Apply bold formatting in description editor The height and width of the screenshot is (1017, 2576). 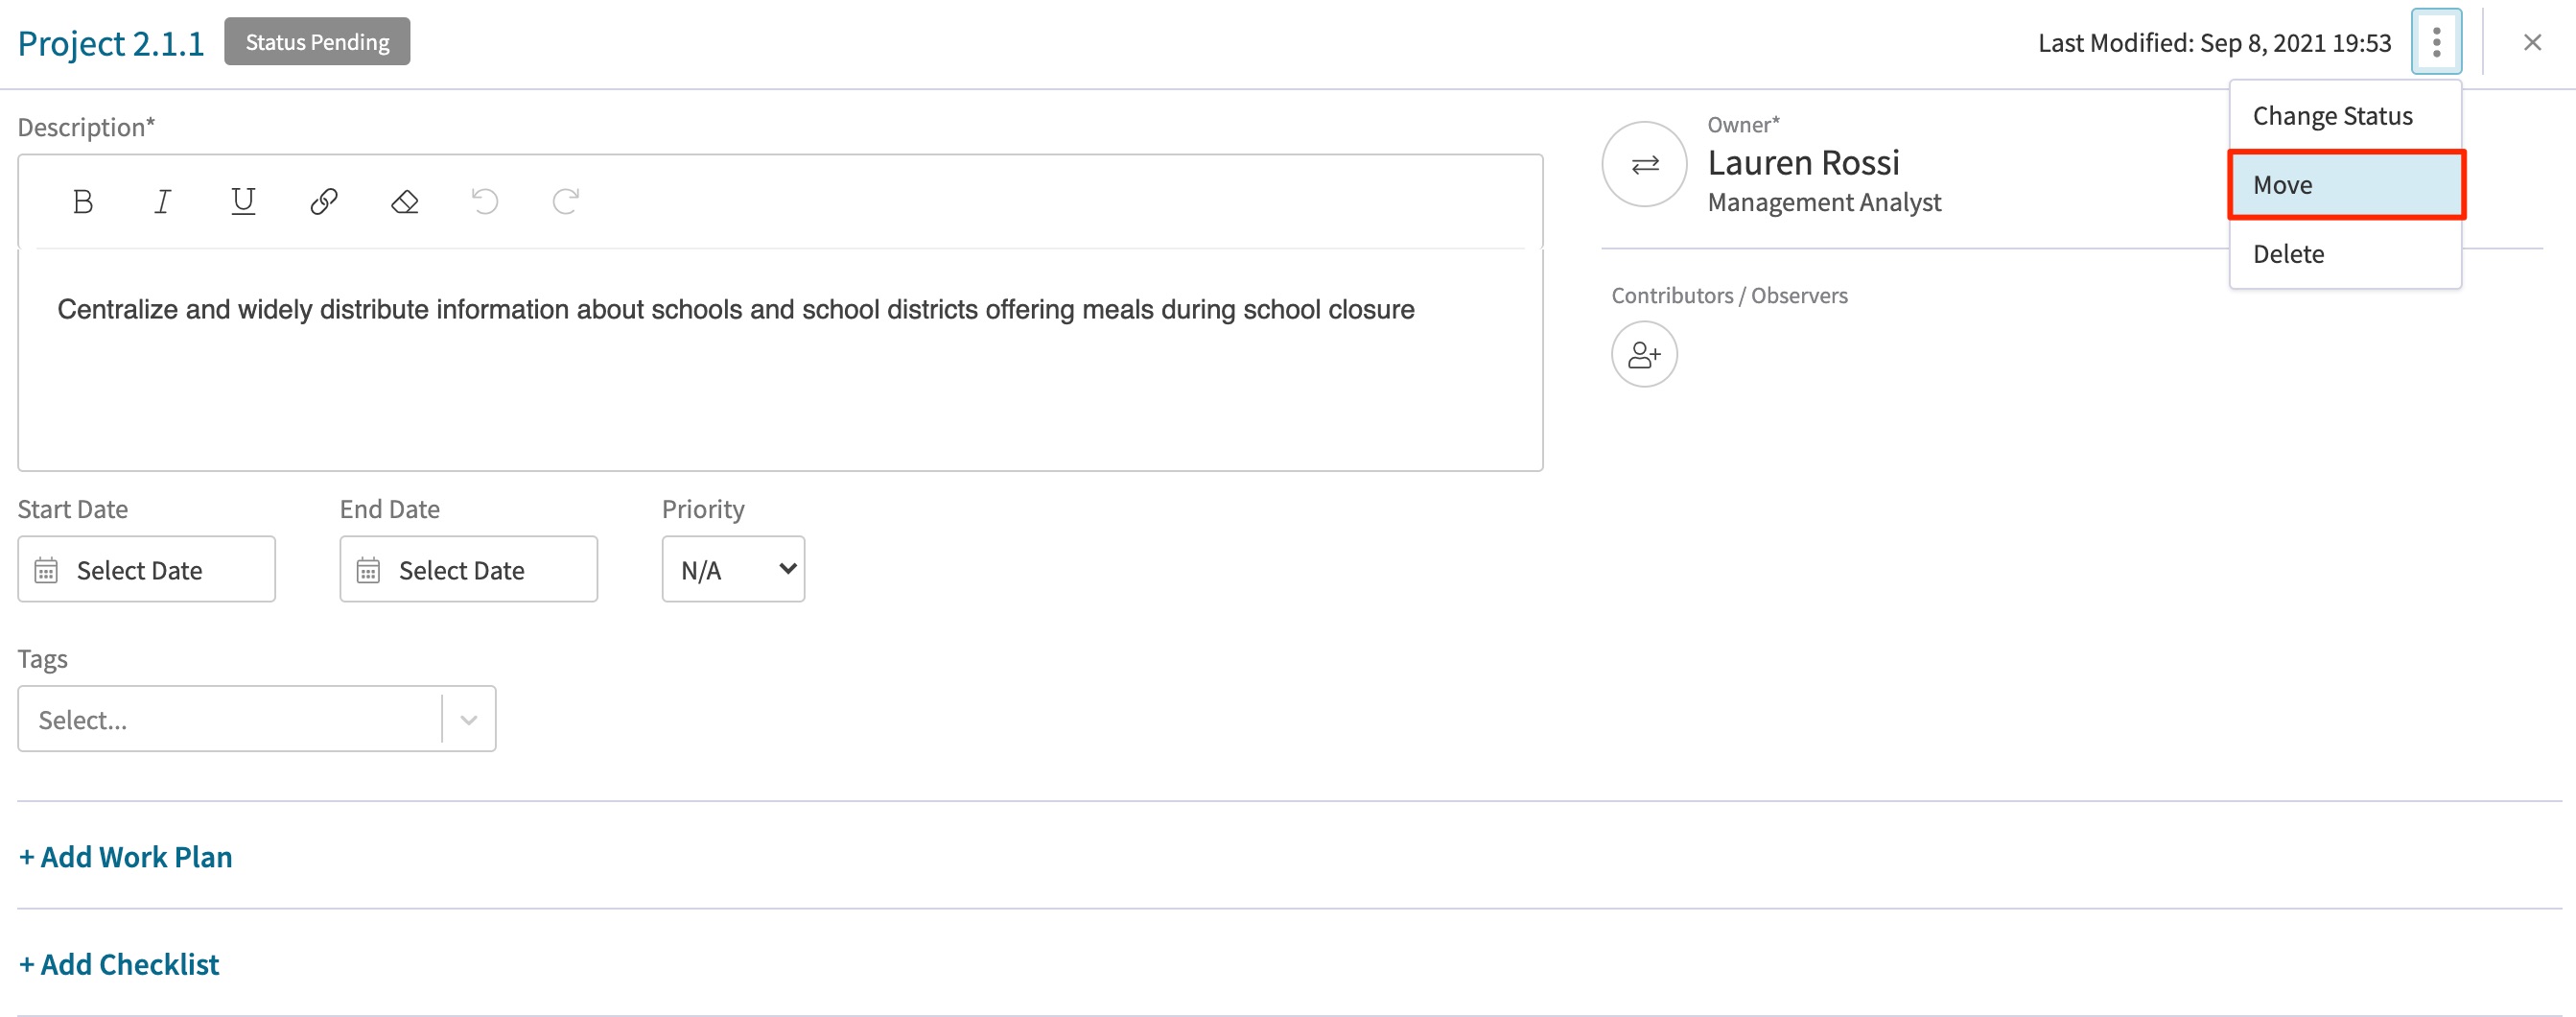click(x=83, y=202)
